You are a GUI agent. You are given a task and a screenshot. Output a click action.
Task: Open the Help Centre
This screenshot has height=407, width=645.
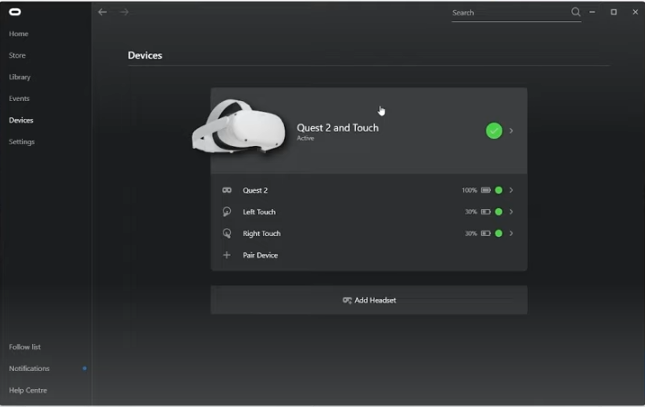tap(28, 390)
